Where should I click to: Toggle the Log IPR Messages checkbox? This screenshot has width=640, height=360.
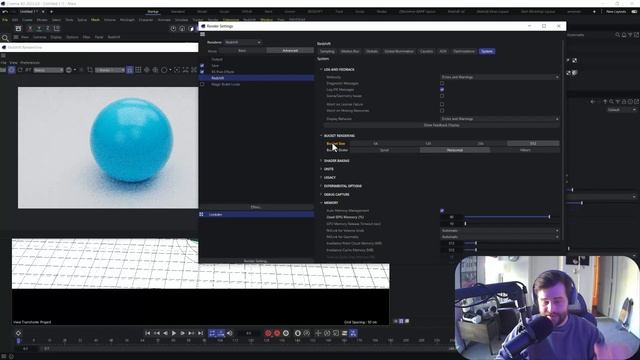[x=442, y=89]
